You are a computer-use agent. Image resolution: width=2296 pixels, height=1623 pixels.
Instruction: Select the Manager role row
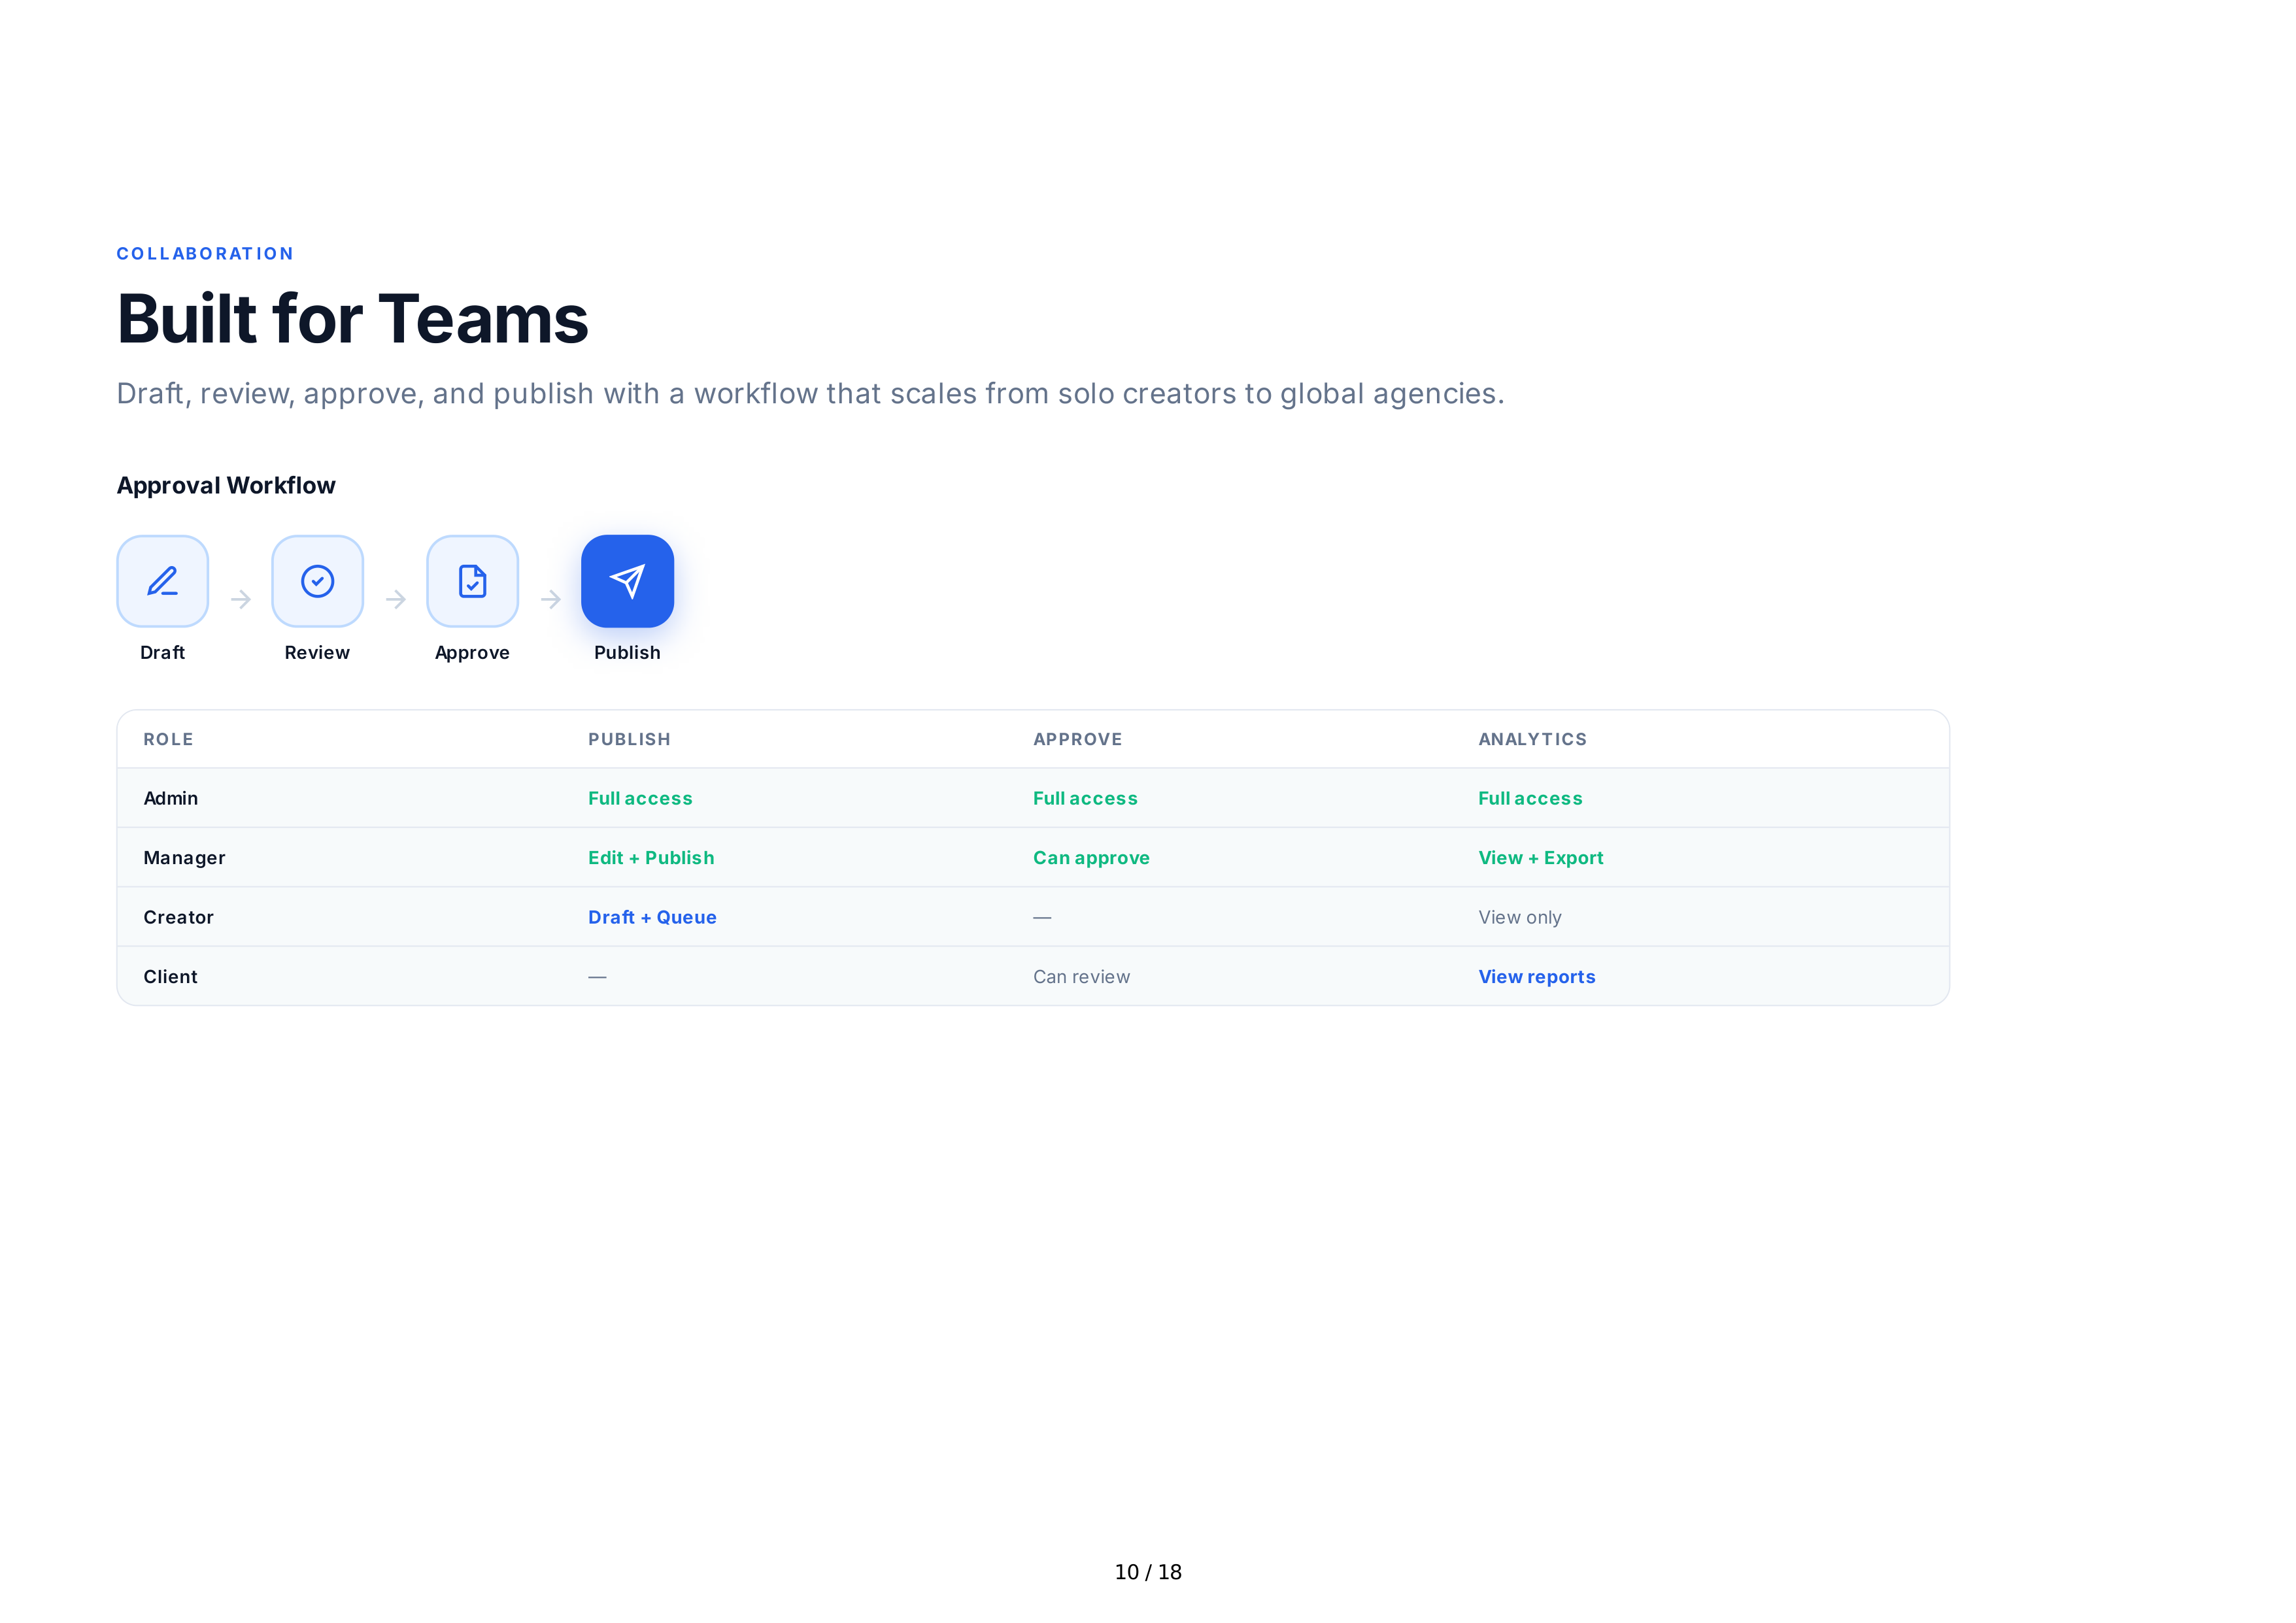(x=1033, y=858)
